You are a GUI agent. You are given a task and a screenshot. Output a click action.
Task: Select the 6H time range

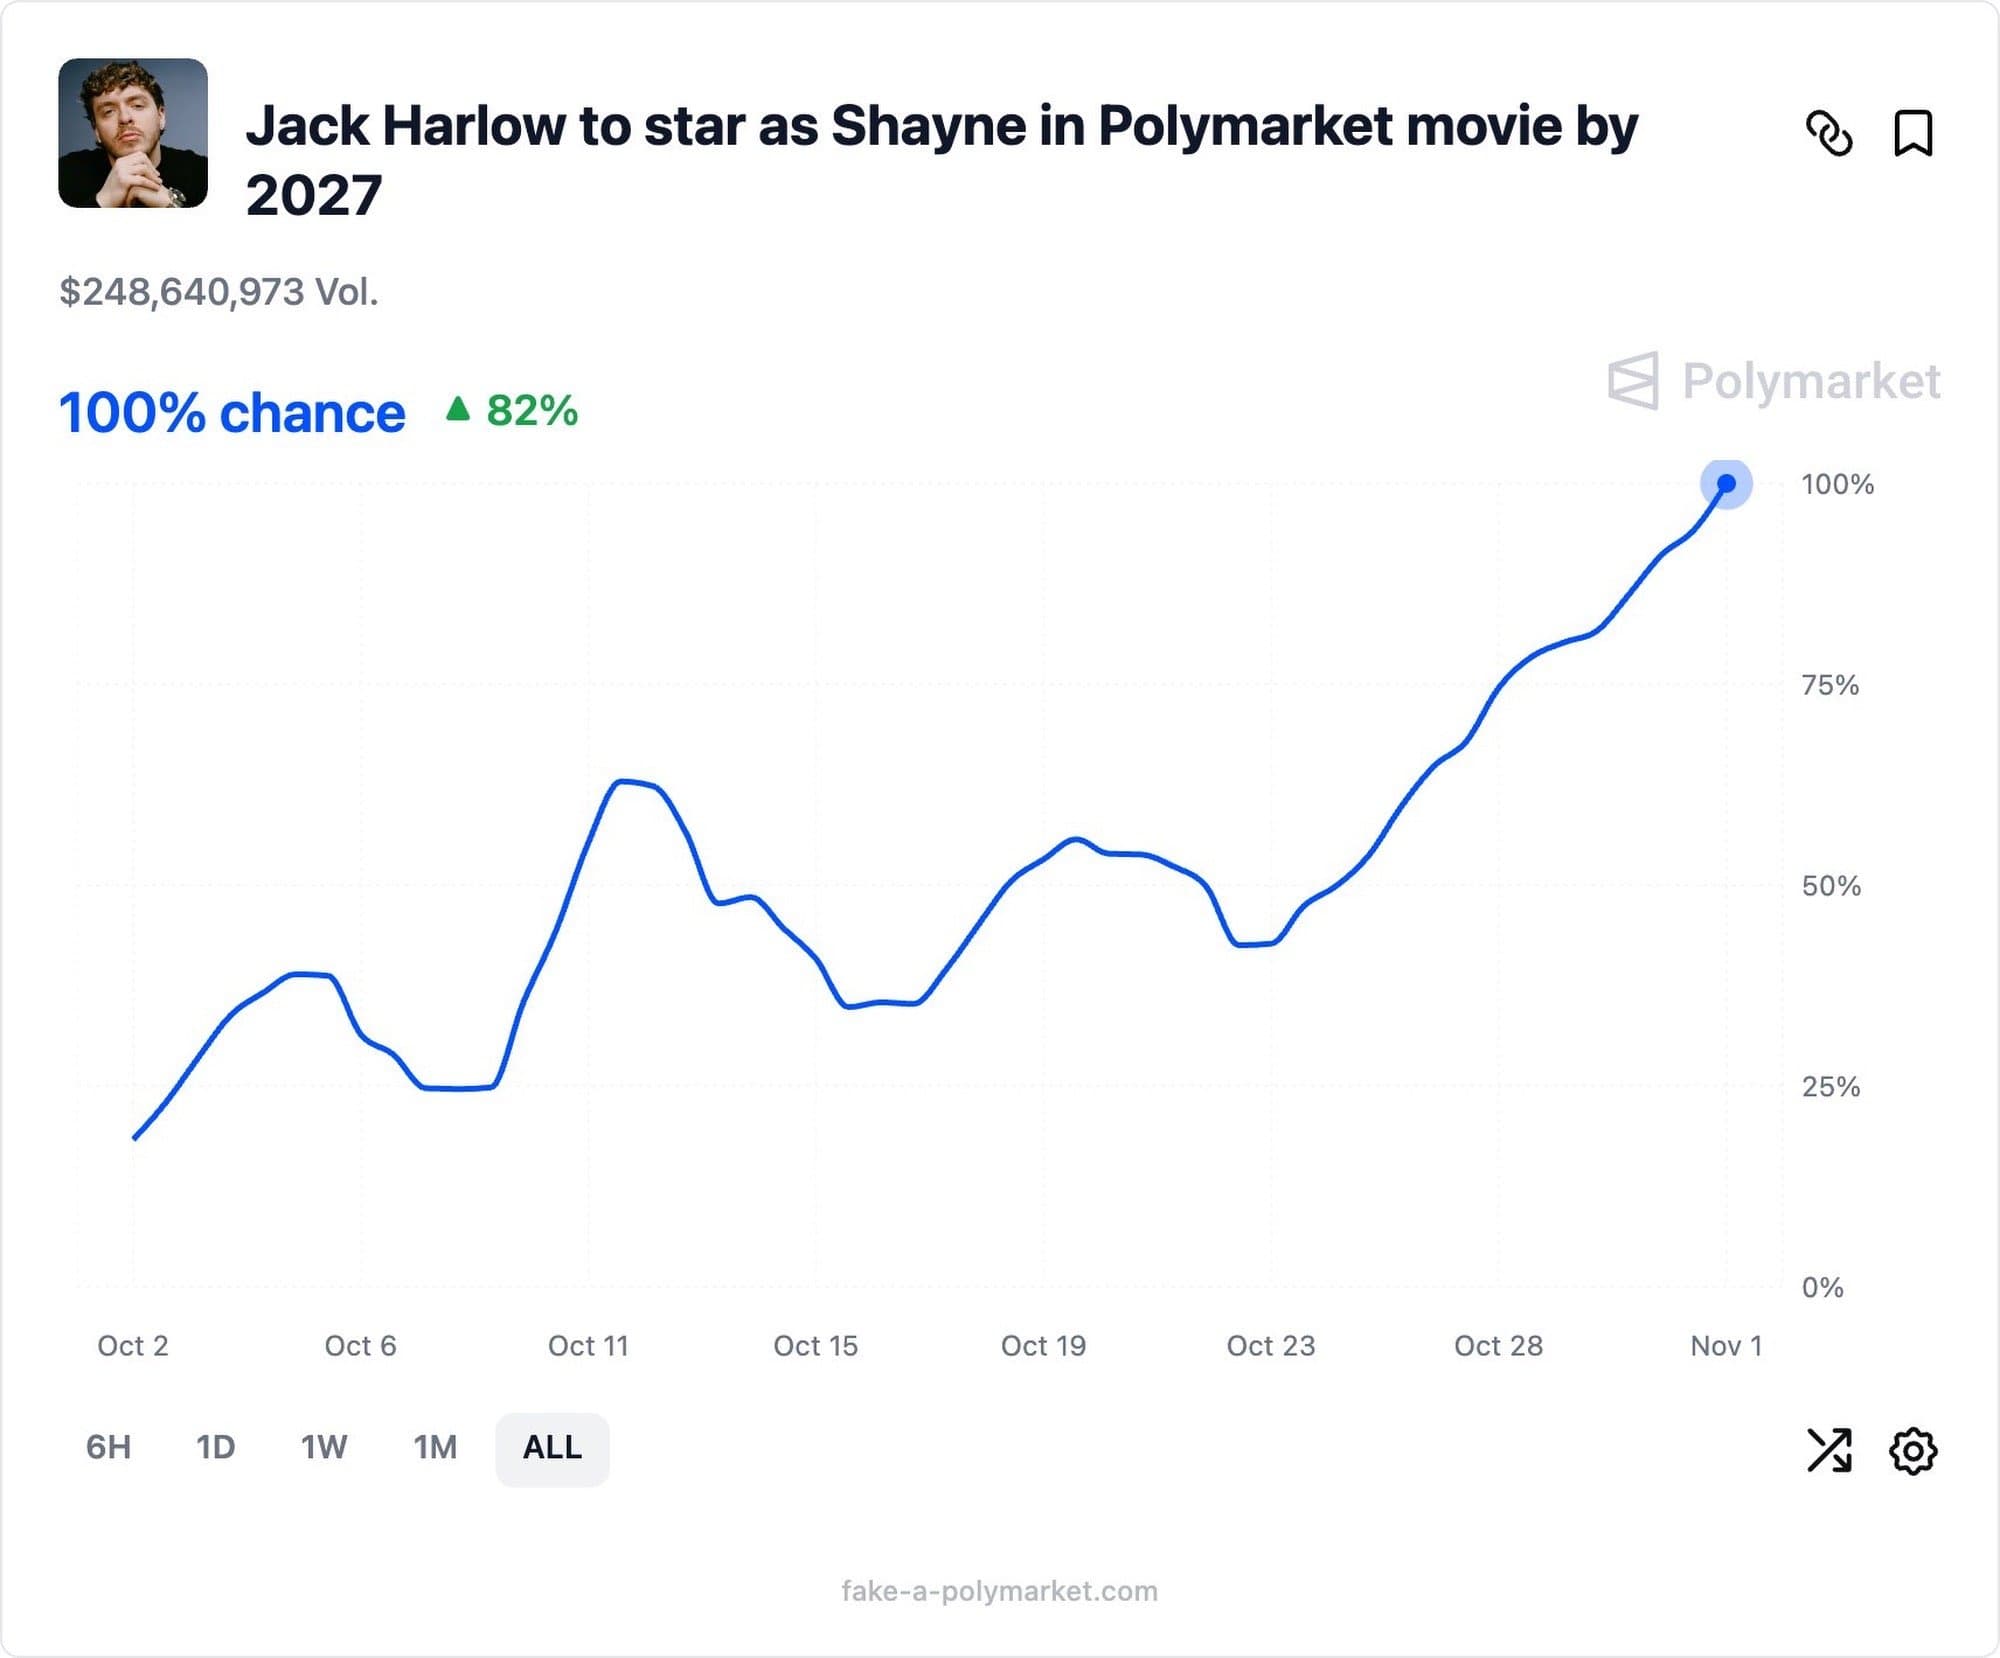point(108,1447)
